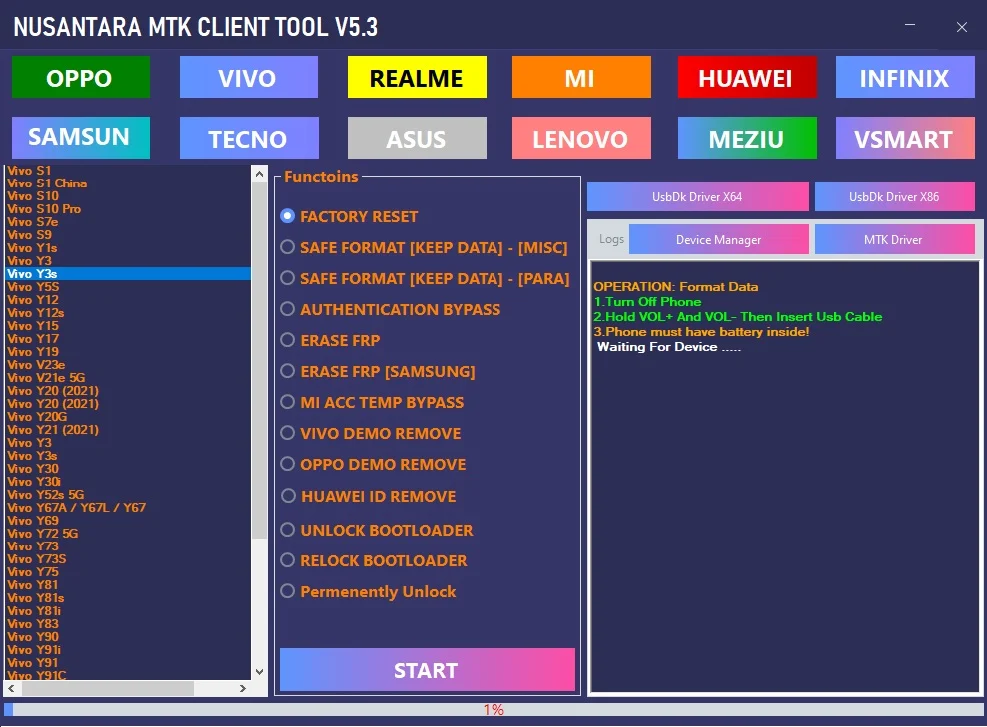Select Vivo S1 in device list

(x=128, y=170)
